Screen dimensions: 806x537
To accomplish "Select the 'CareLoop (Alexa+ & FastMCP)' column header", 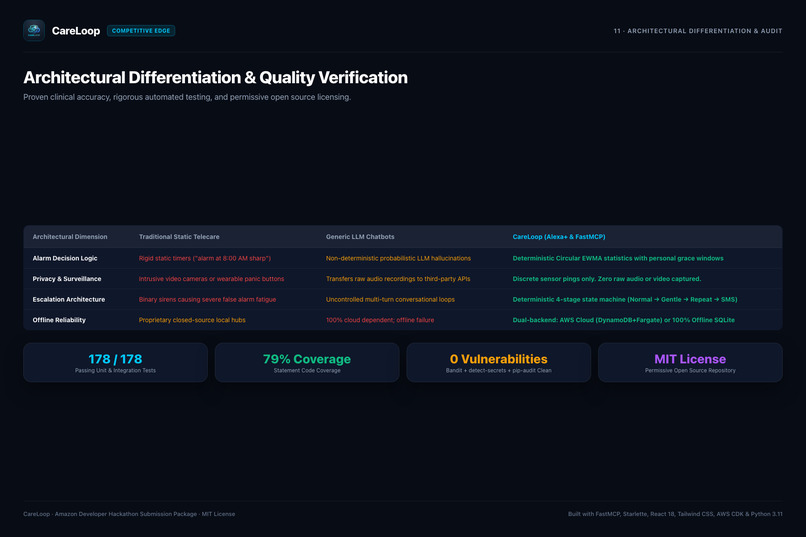I will pyautogui.click(x=559, y=237).
